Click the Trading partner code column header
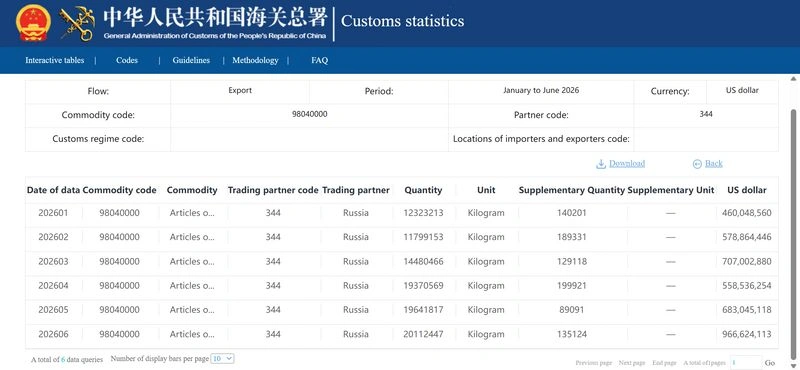The image size is (800, 370). (273, 190)
